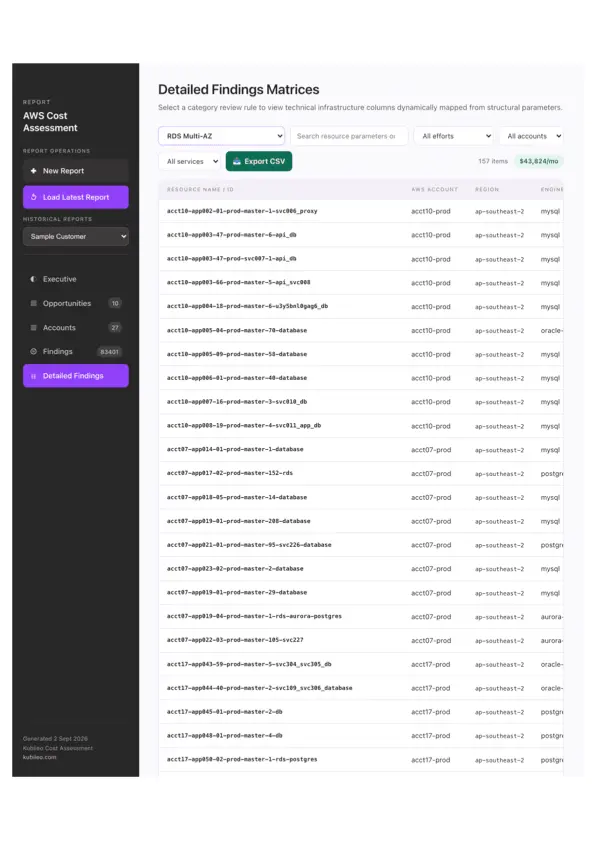Select row acct10-app003-47-prod-master-6-api_db
This screenshot has width=595, height=841.
click(x=361, y=235)
